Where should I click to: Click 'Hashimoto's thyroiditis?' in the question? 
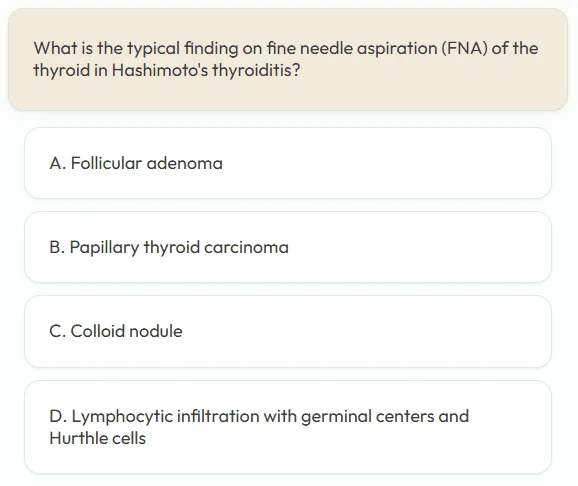[x=206, y=70]
